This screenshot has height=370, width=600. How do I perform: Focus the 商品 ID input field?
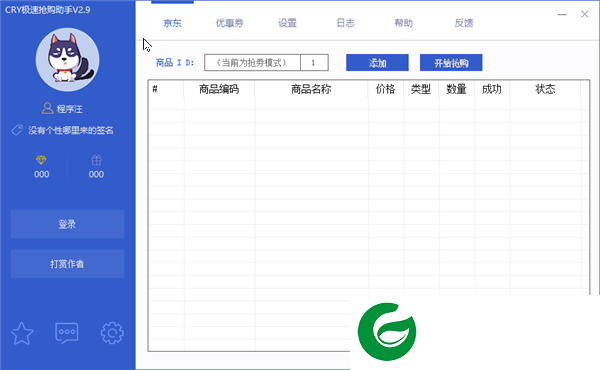pyautogui.click(x=252, y=62)
